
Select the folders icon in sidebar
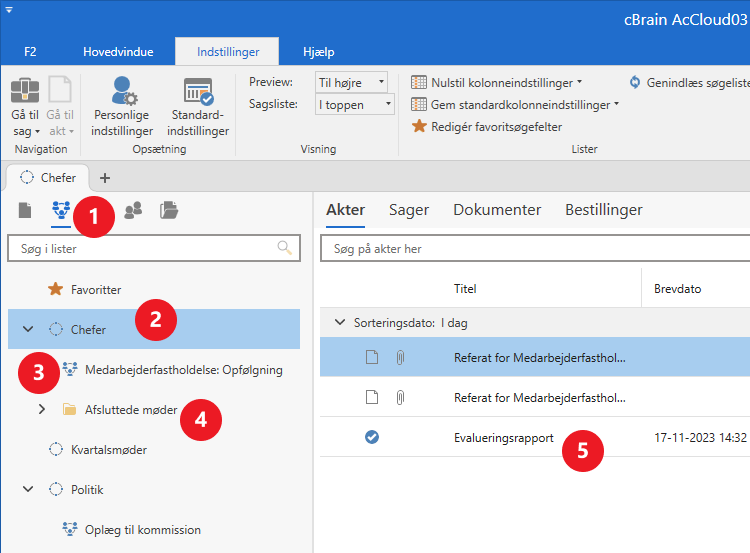coord(169,210)
